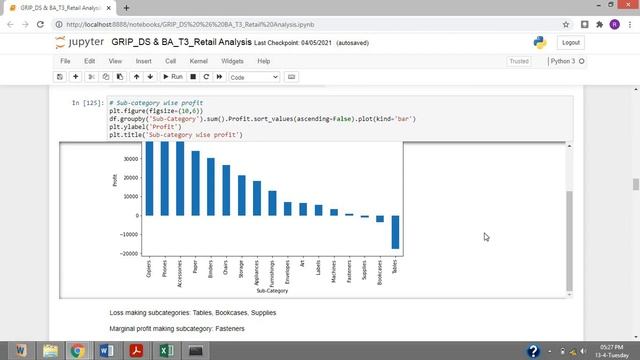
Task: Click the Jupyter logo
Action: point(80,42)
